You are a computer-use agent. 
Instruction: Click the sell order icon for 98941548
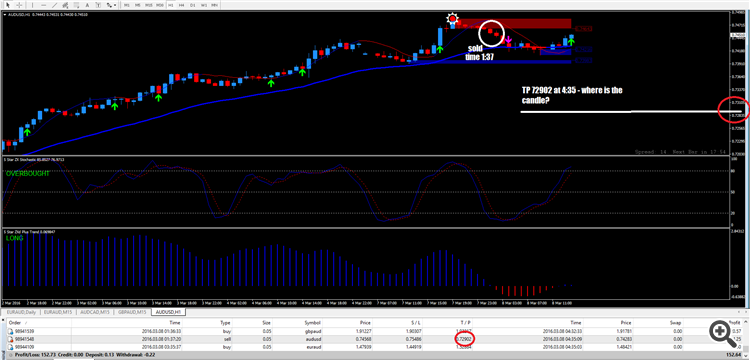point(11,338)
